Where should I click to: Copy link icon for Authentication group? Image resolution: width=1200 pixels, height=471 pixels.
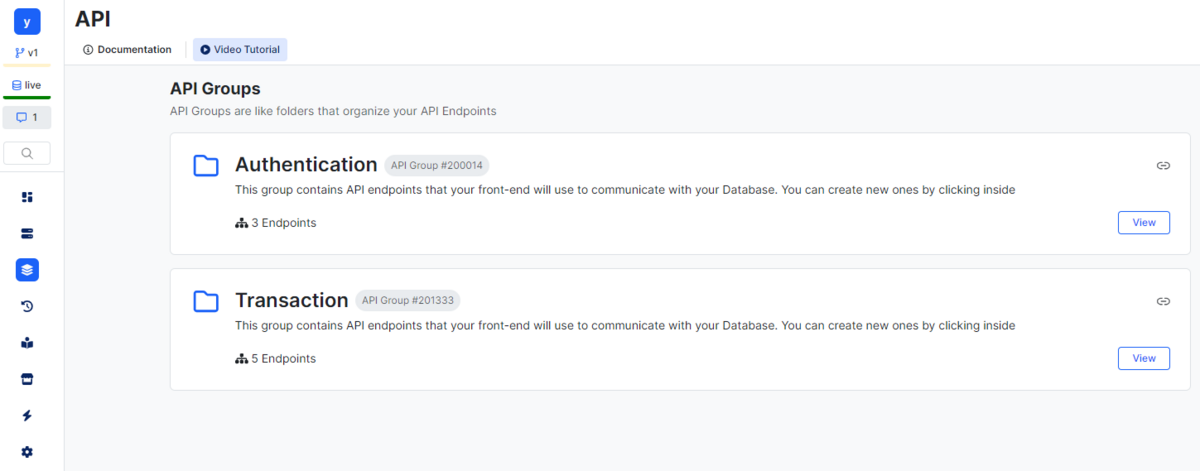coord(1163,165)
